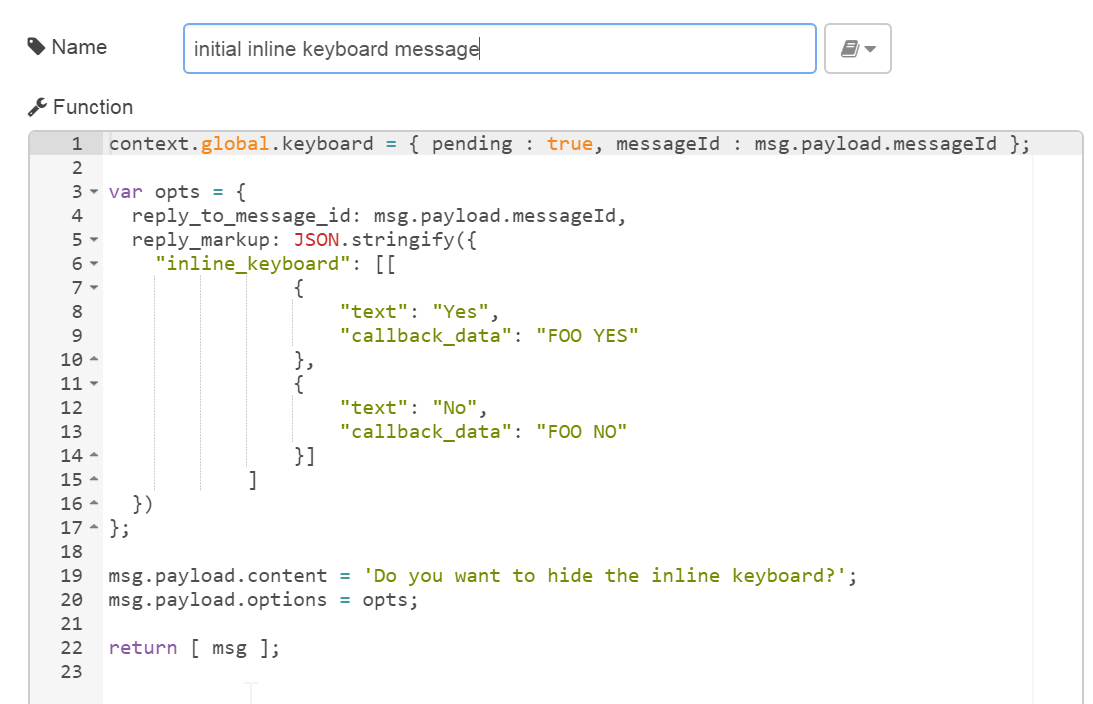Fold the Yes button object at line 7
This screenshot has height=704, width=1093.
point(94,288)
